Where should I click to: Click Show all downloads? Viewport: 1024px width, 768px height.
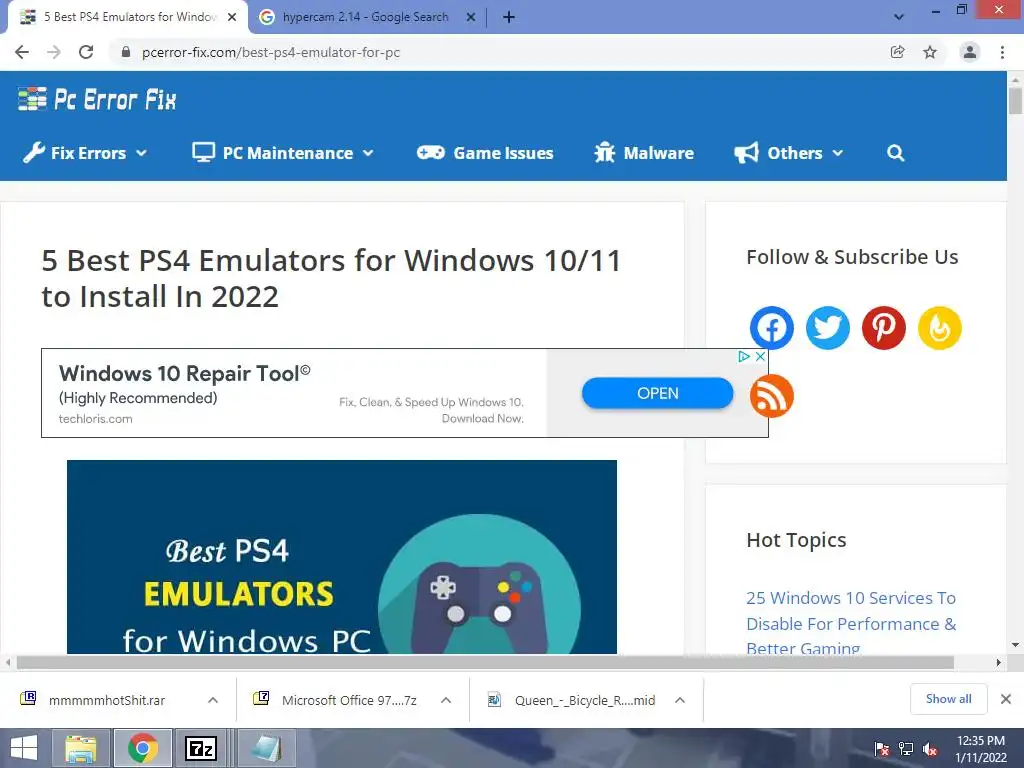pos(948,699)
